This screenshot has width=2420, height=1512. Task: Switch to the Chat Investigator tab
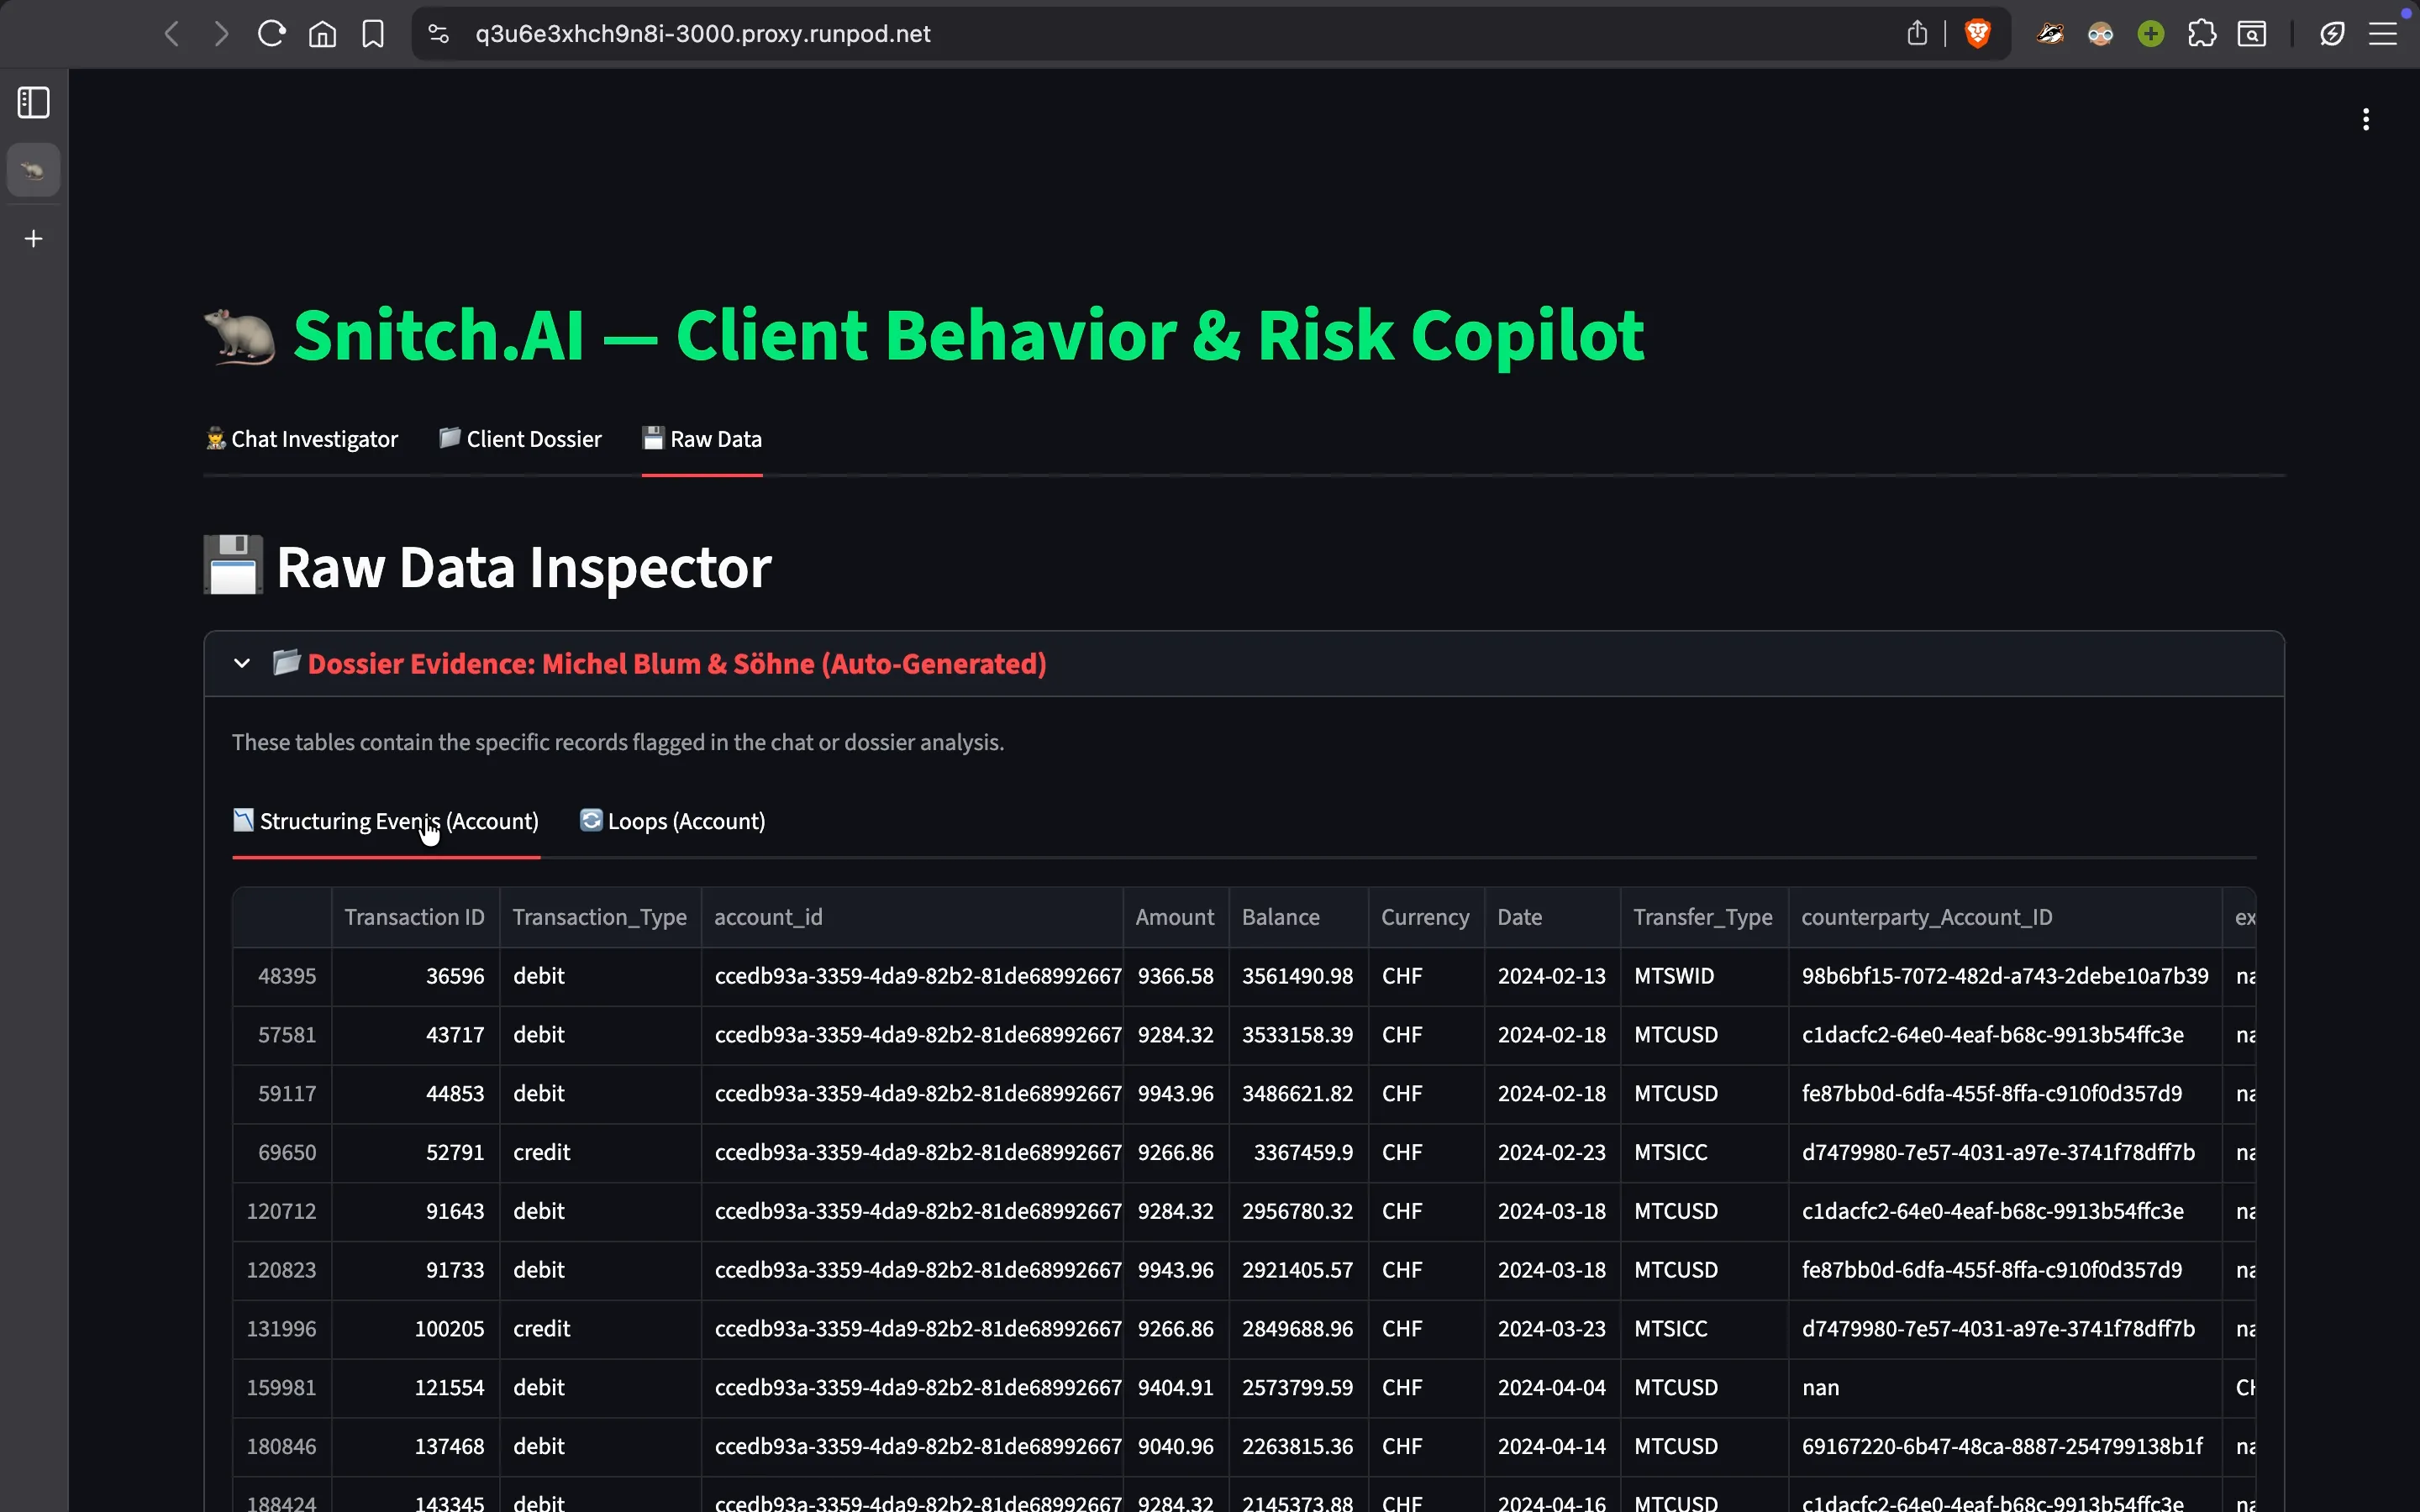(301, 439)
